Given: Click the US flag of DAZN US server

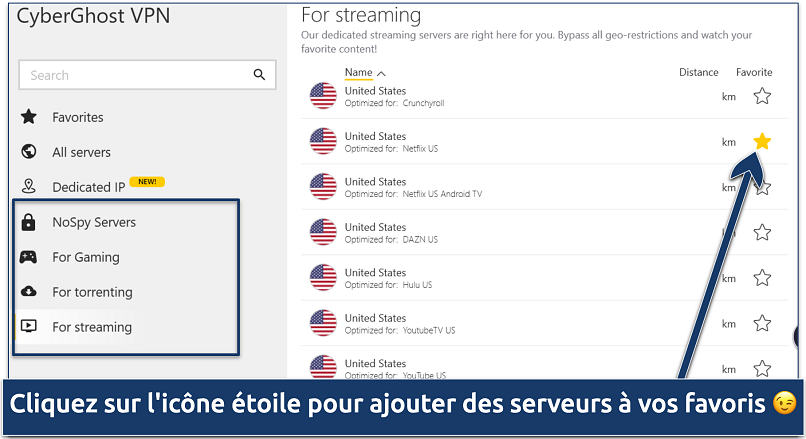Looking at the screenshot, I should (x=323, y=232).
